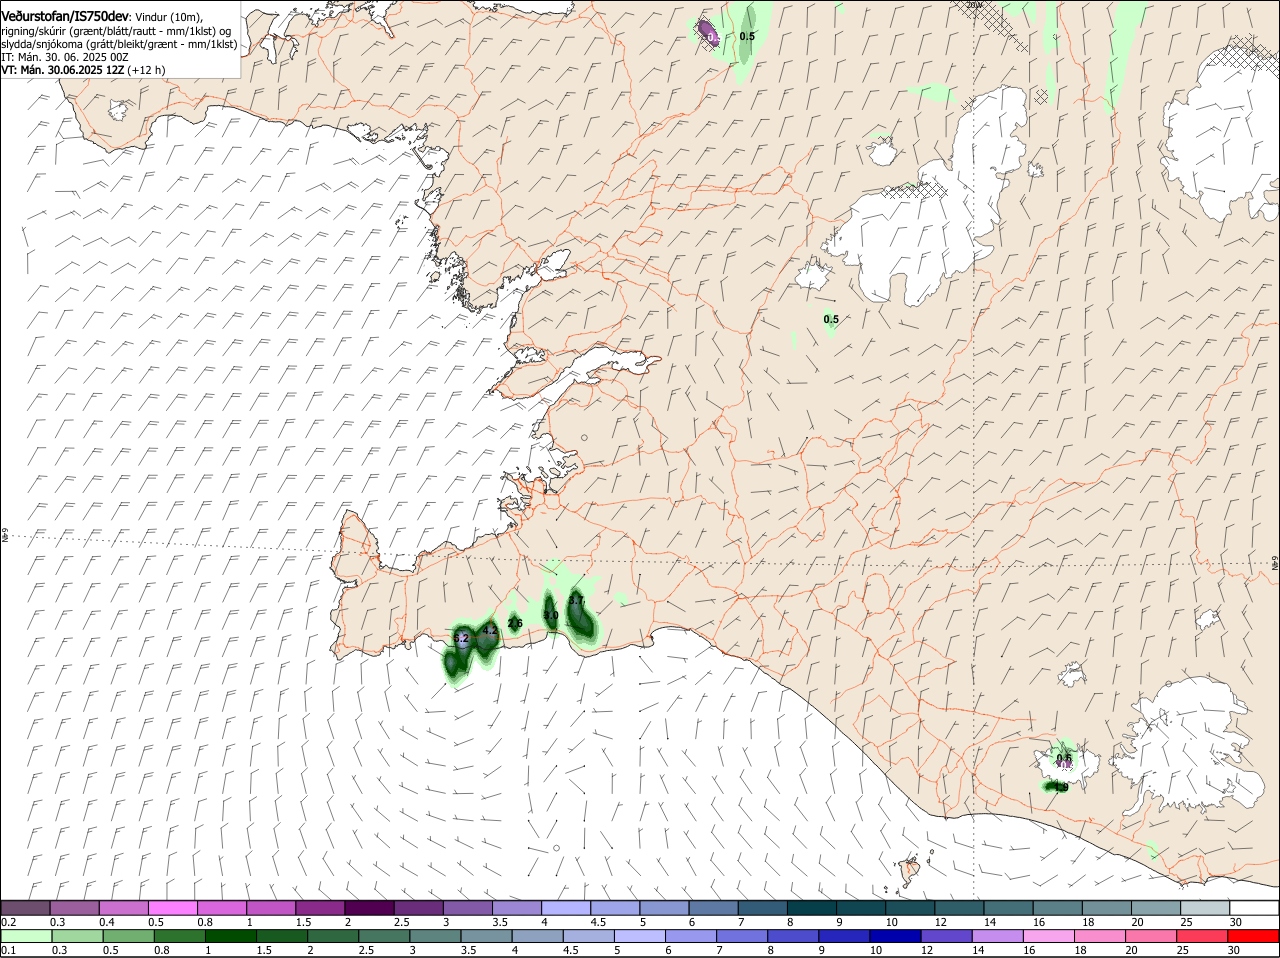Click the 4.2 precipitation value on the map
Viewport: 1280px width, 958px height.
tap(490, 631)
